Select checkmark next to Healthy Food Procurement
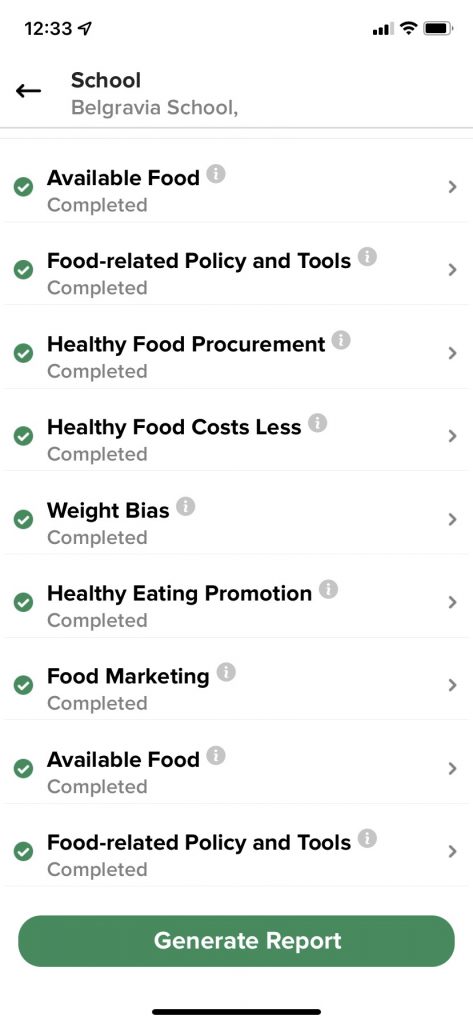The height and width of the screenshot is (1024, 473). (x=24, y=353)
